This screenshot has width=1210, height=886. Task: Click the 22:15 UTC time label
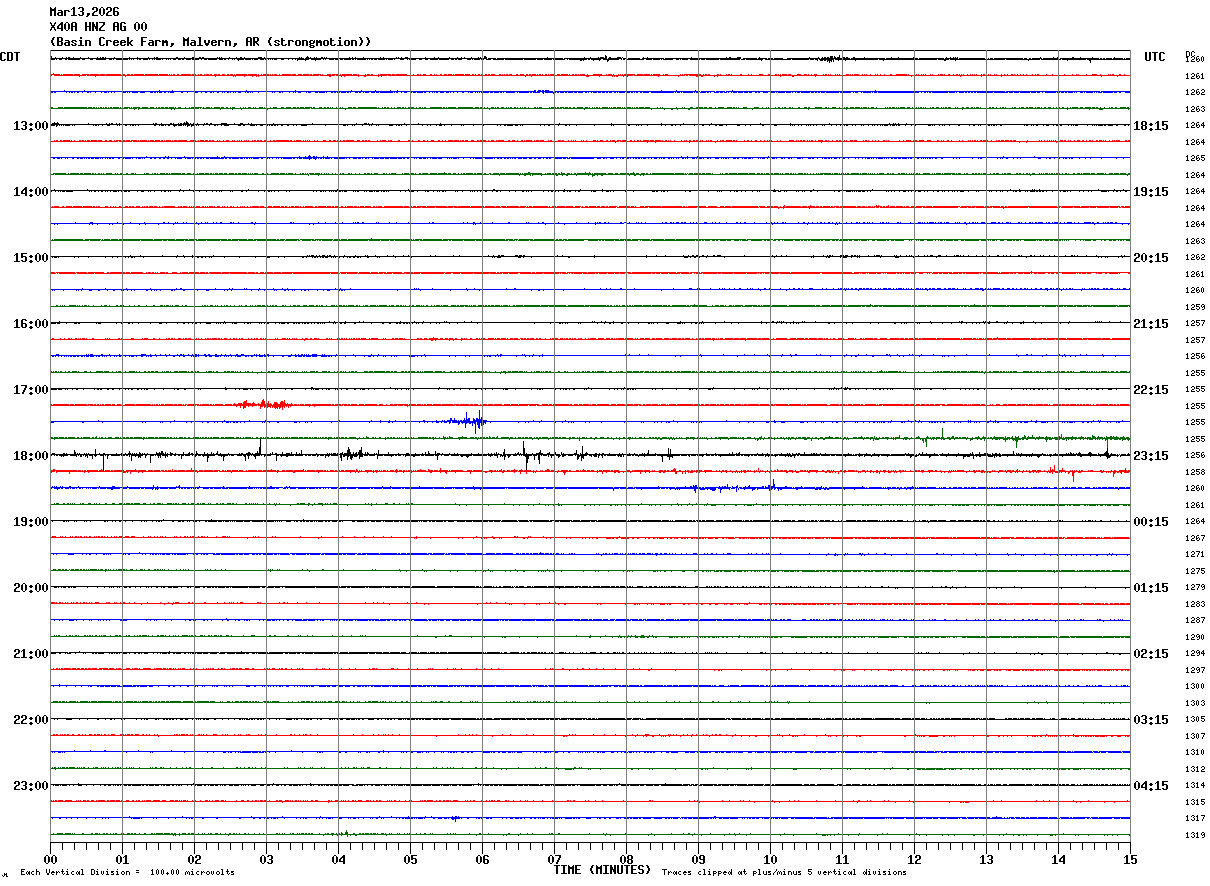point(1151,390)
